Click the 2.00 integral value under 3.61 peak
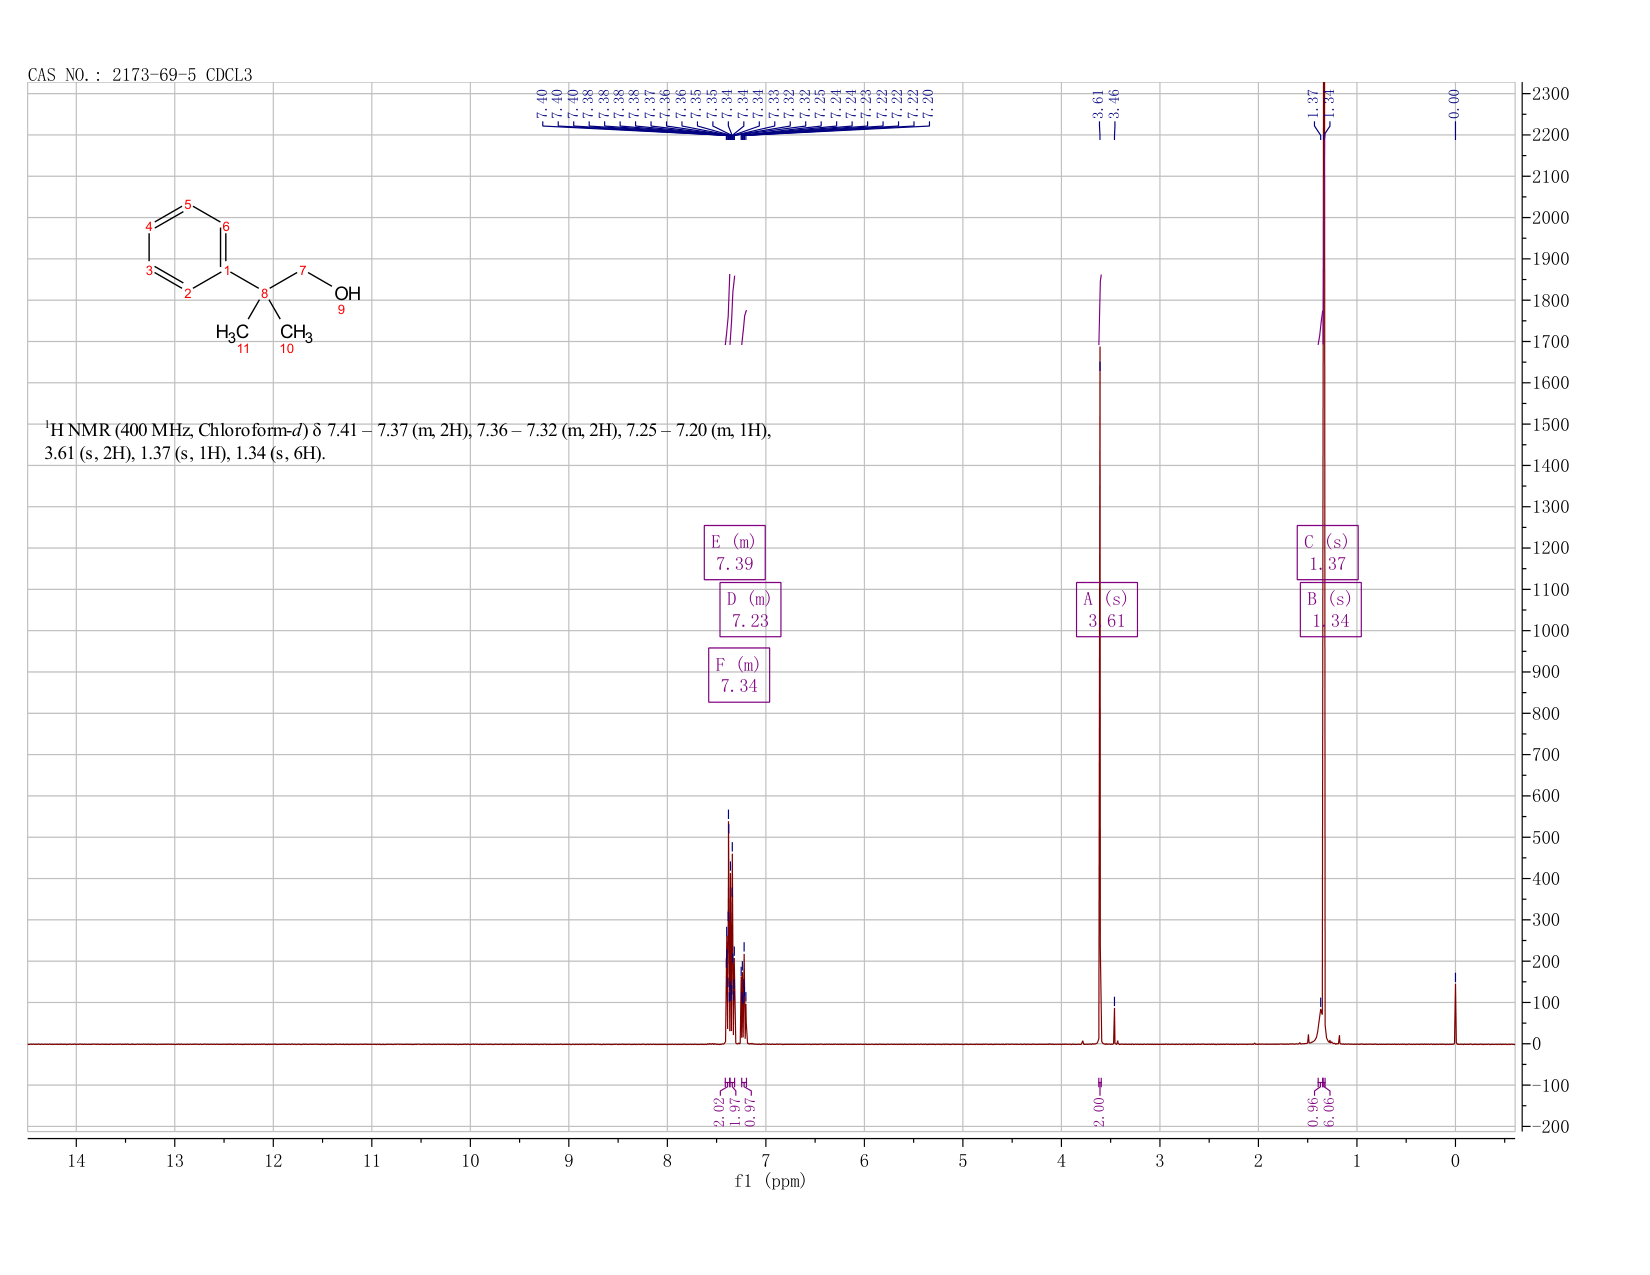The image size is (1650, 1275). [1099, 1111]
